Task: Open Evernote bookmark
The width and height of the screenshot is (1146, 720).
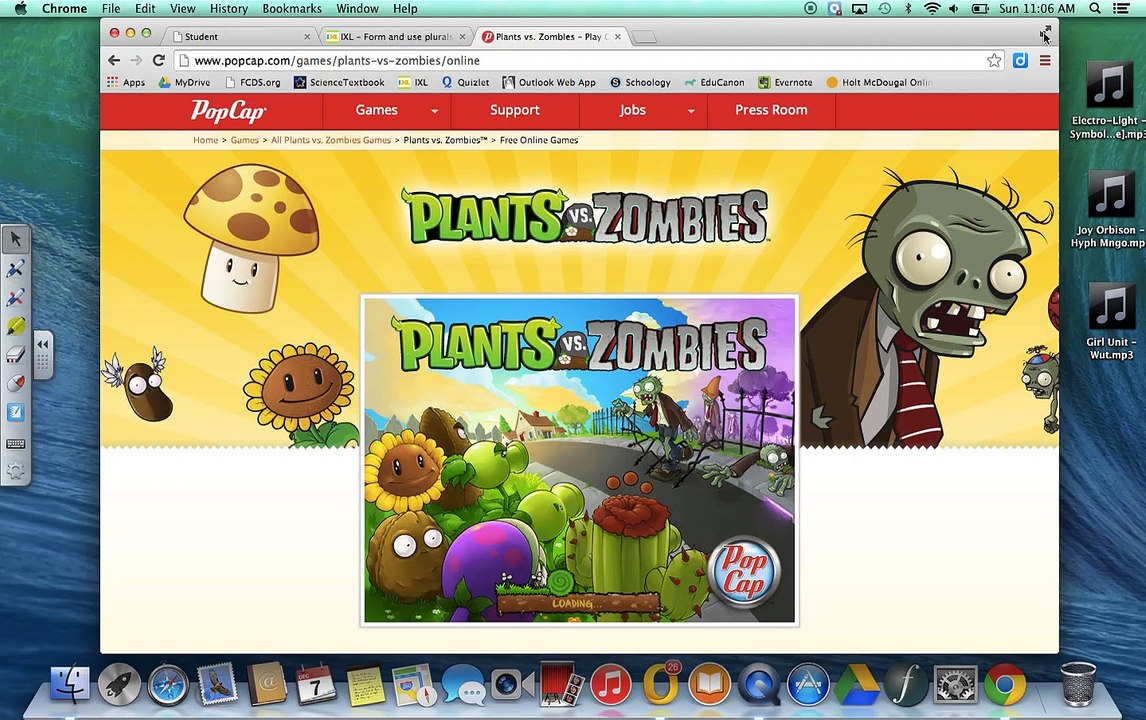Action: pos(785,83)
